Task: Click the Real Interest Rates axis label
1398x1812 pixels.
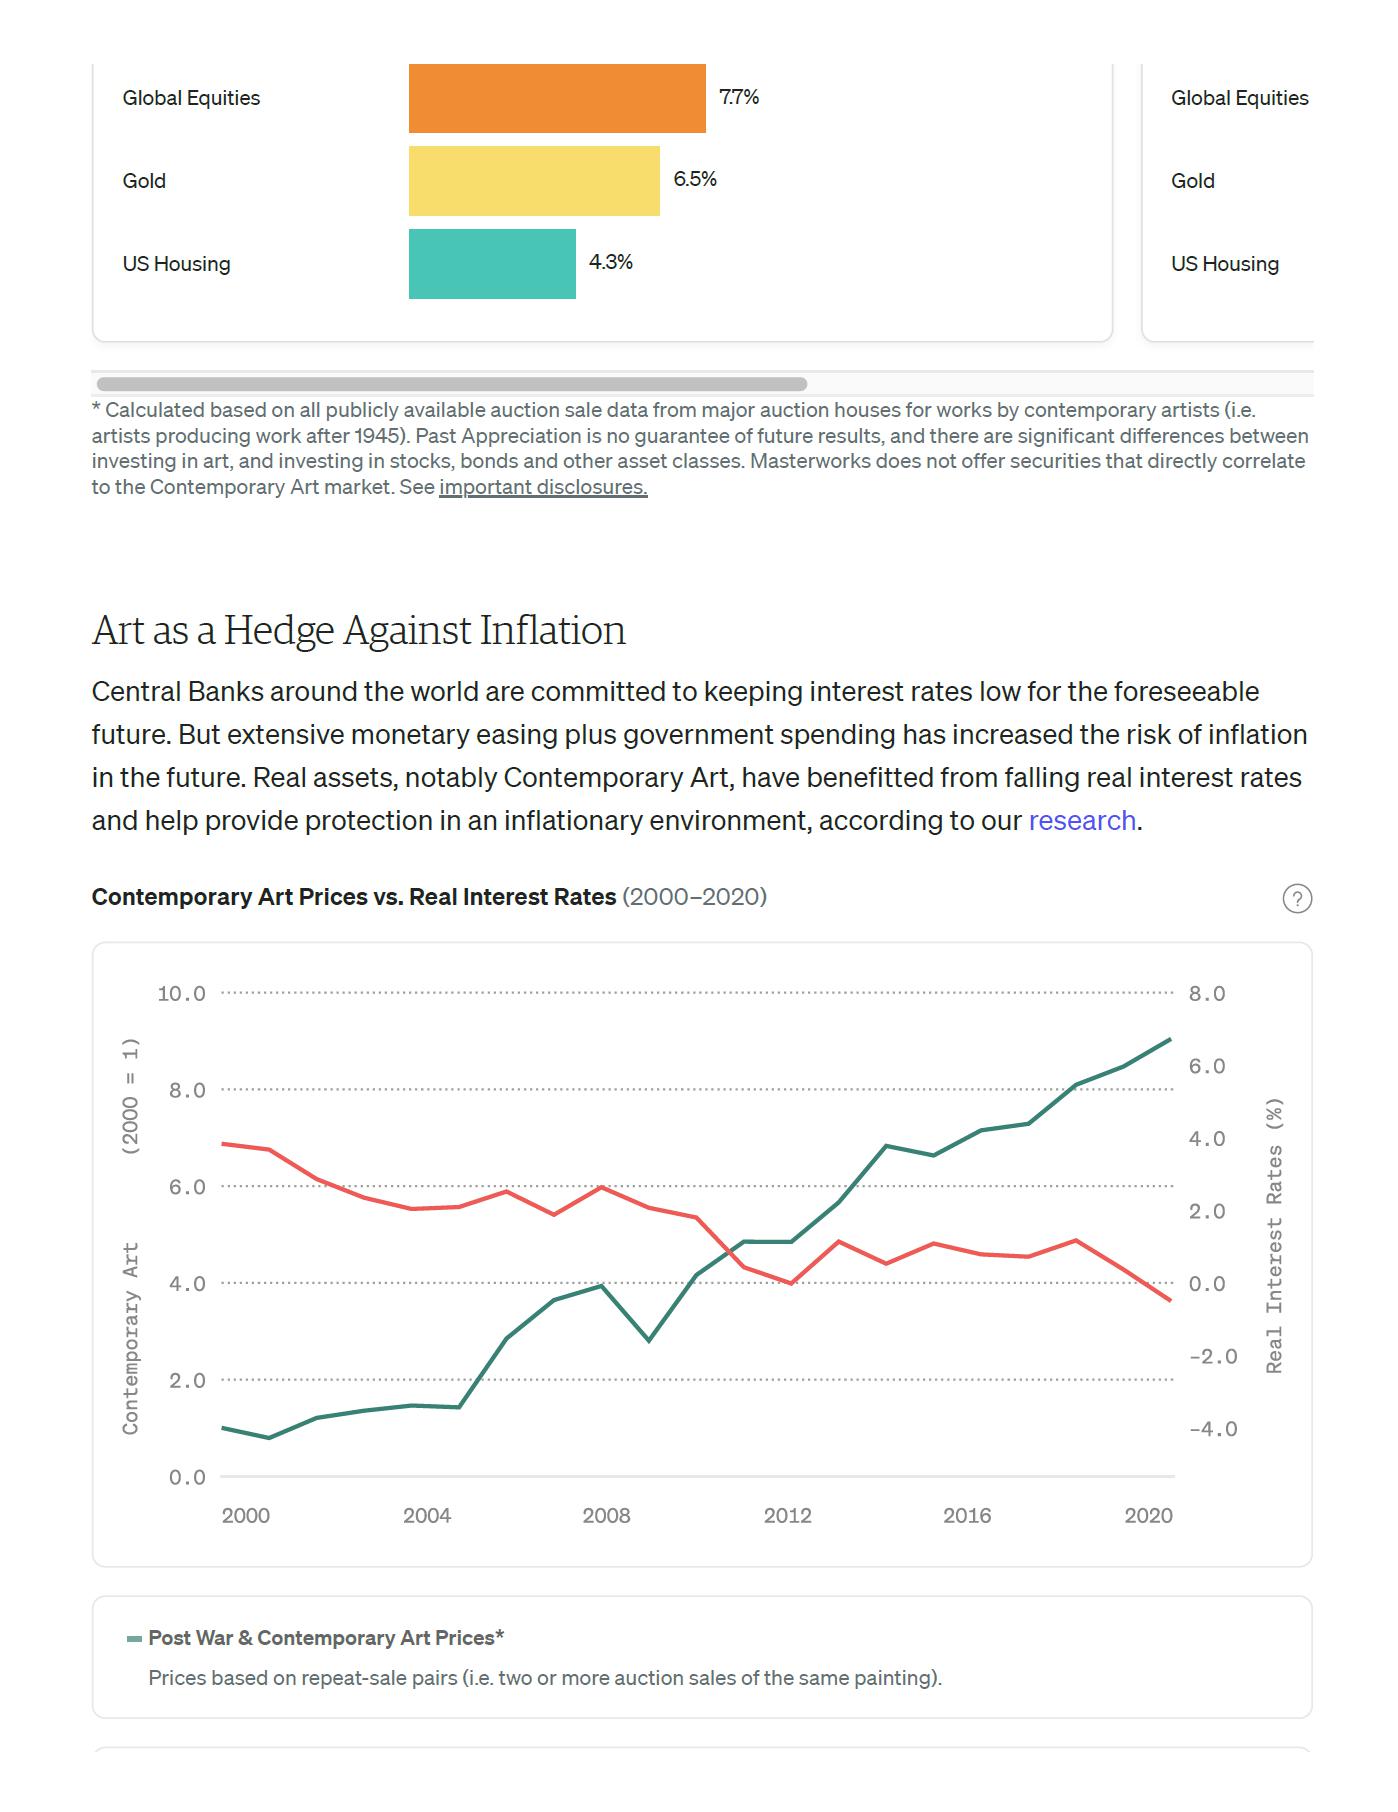Action: [1274, 1235]
